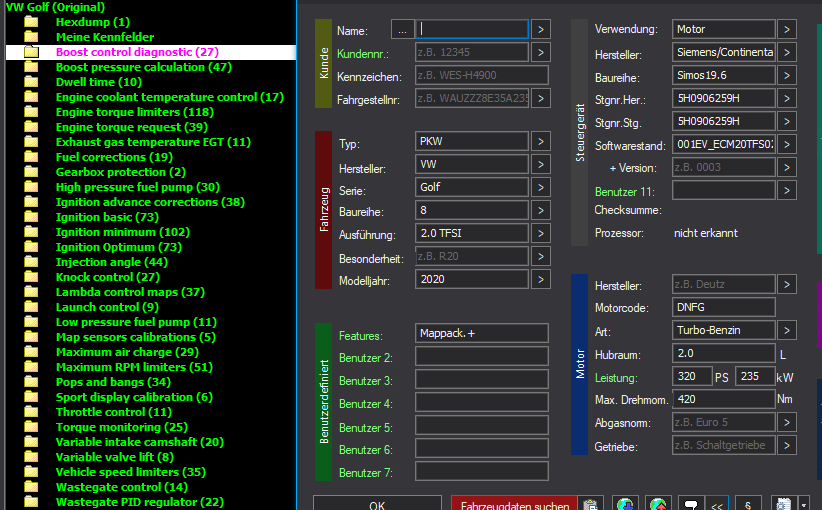
Task: Open the > list for vehicle Typ
Action: click(540, 141)
